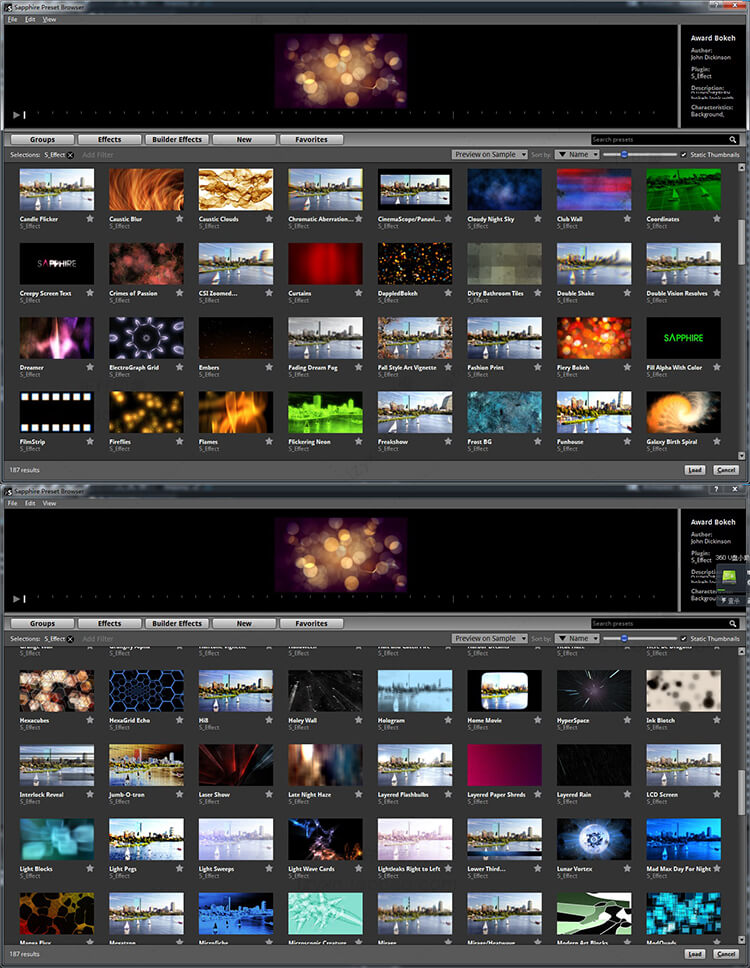Open the View menu in bottom window
This screenshot has width=750, height=968.
tap(49, 503)
